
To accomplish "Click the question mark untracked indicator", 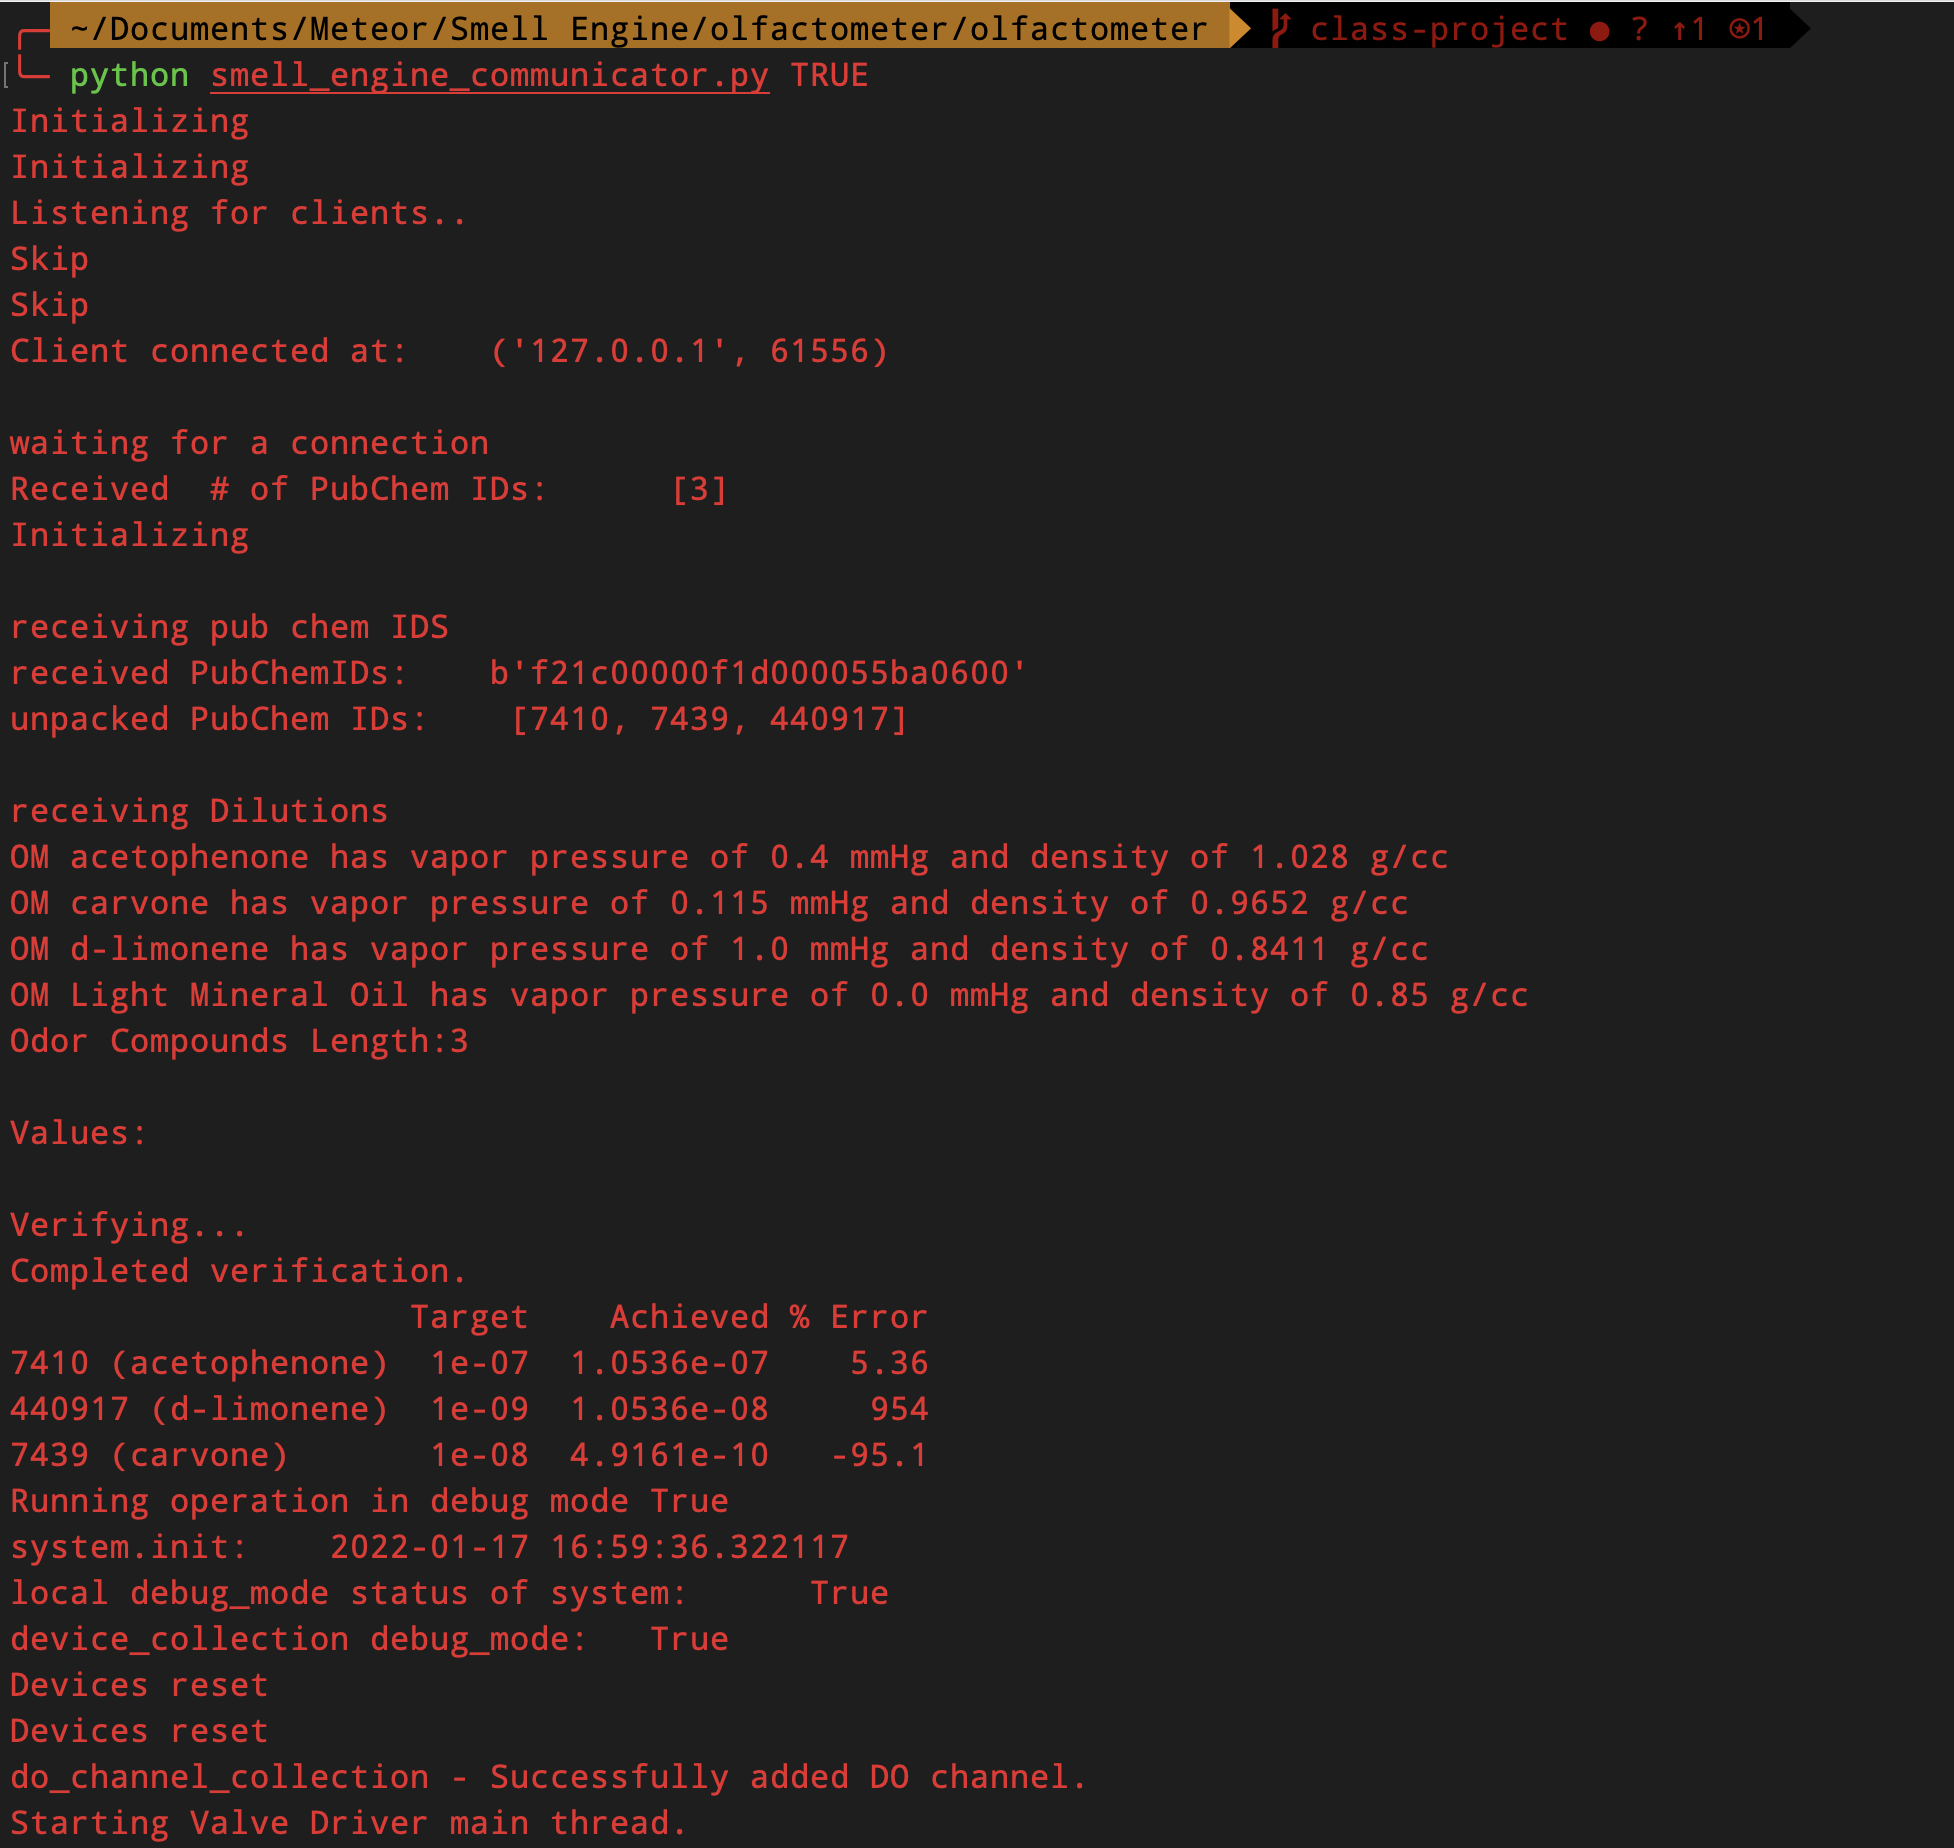I will pos(1639,29).
